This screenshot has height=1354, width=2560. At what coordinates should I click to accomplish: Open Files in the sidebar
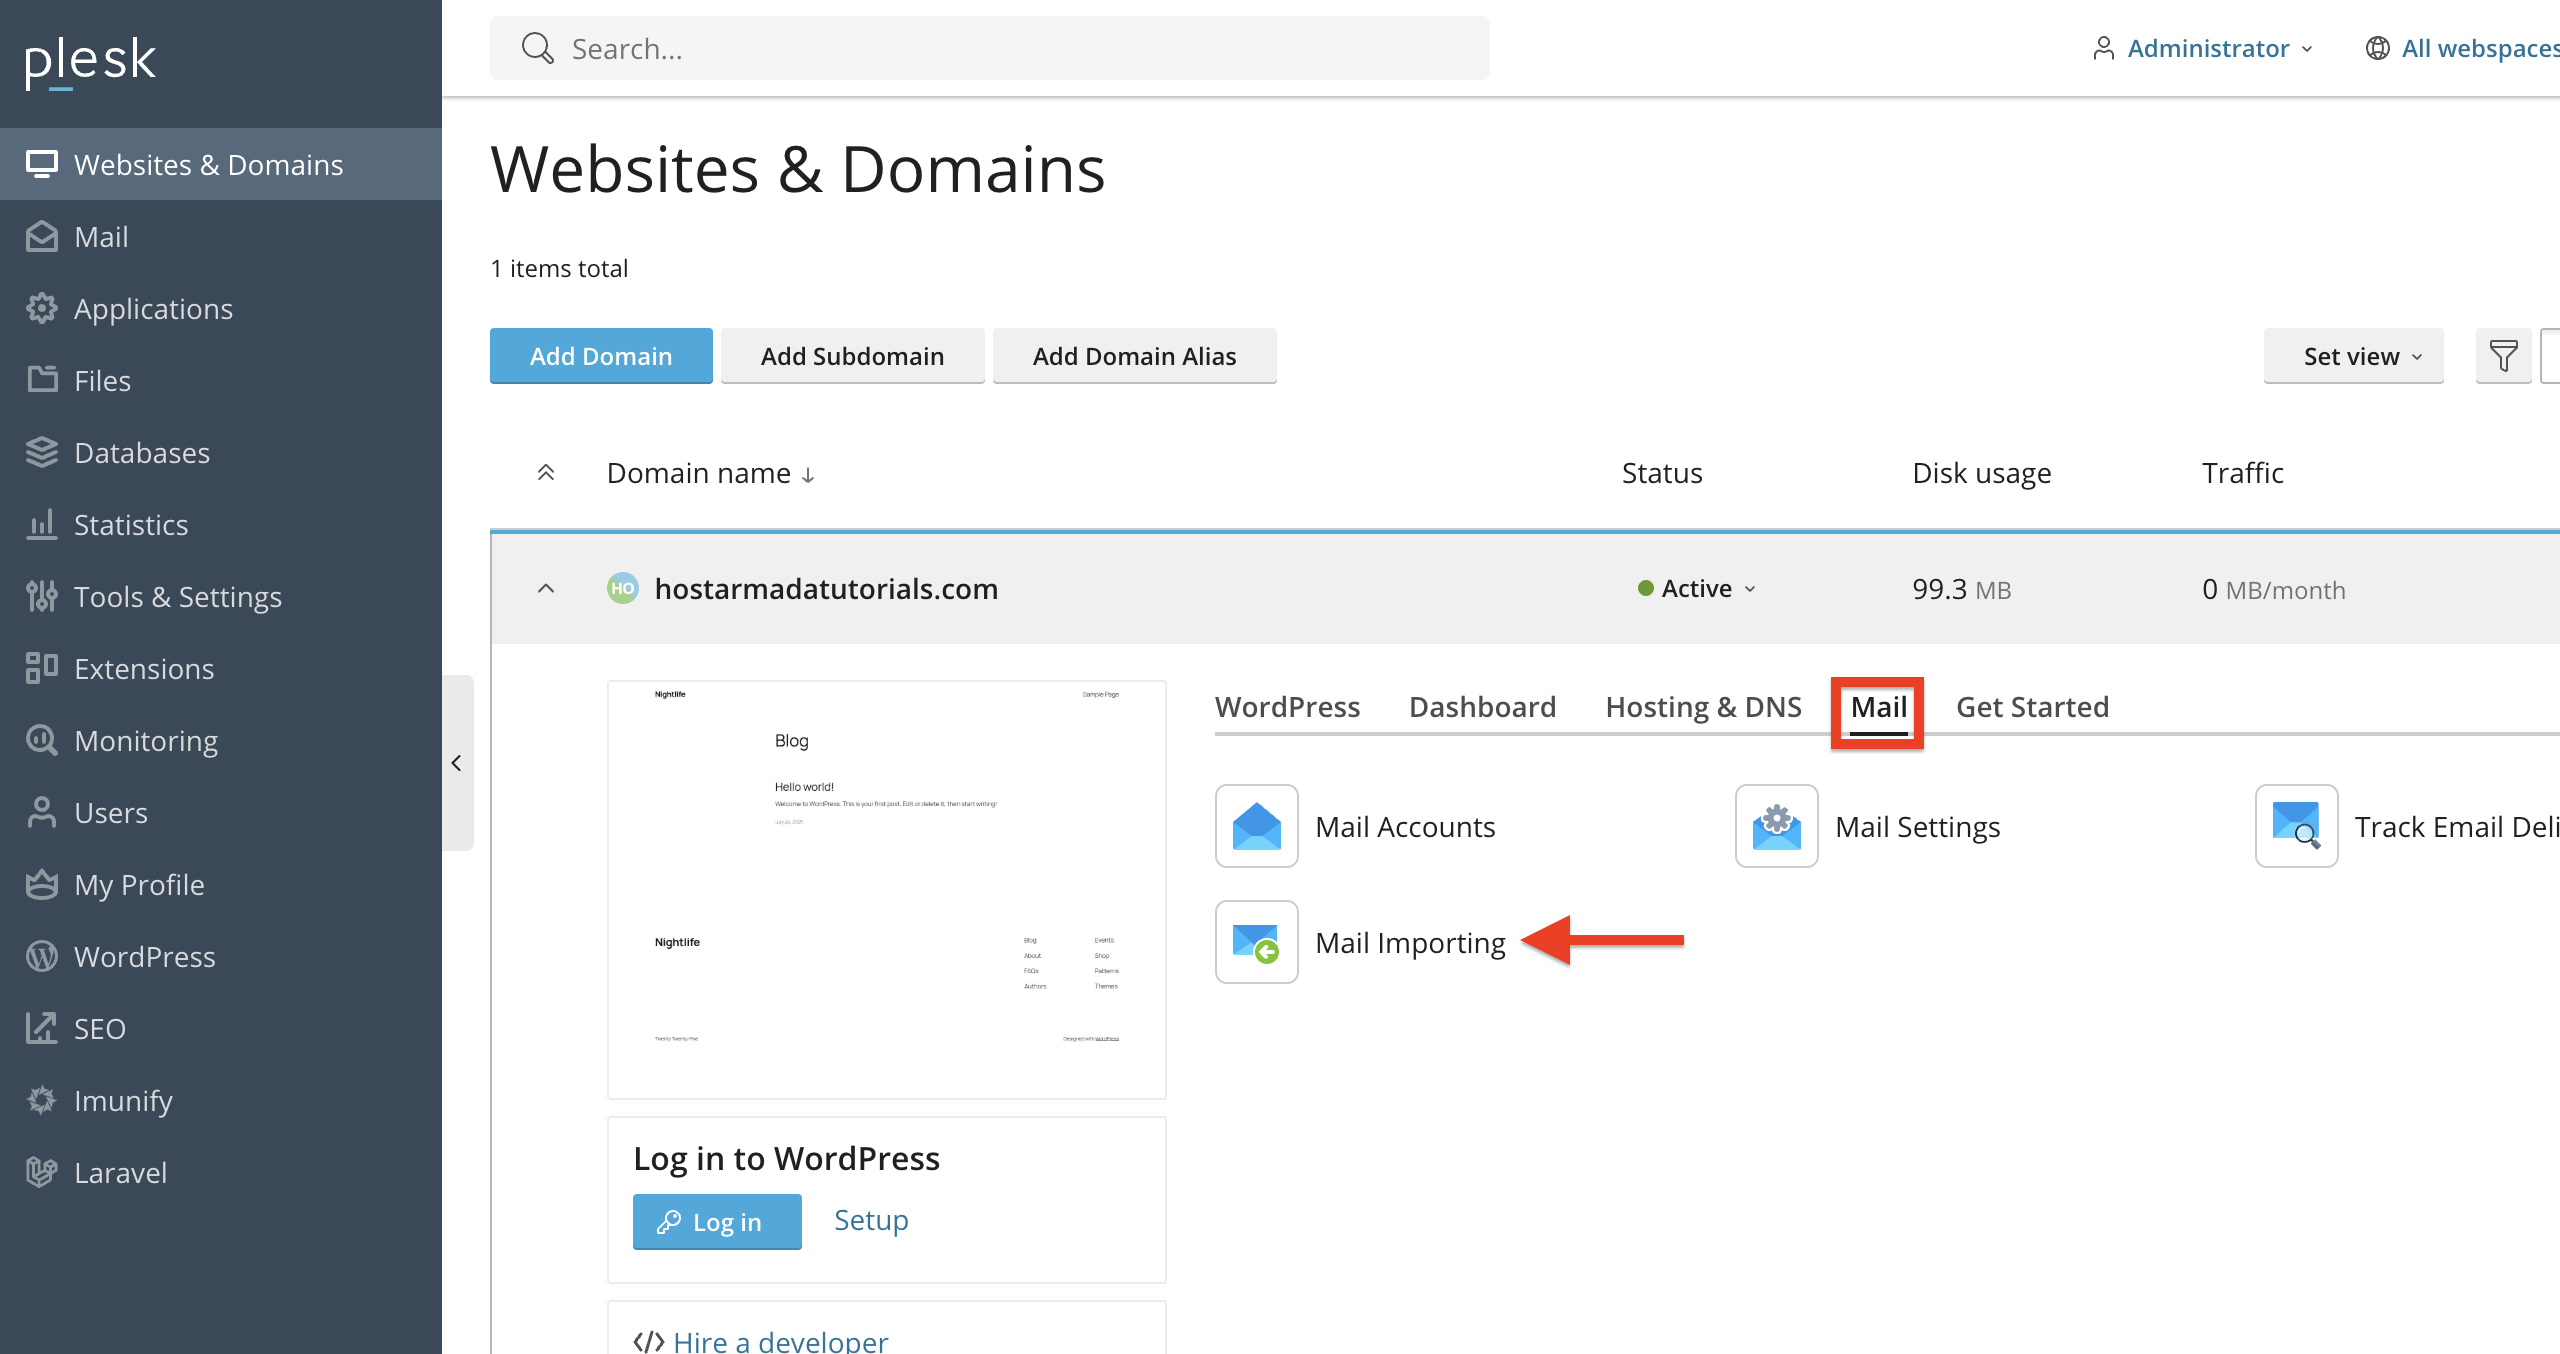(220, 380)
